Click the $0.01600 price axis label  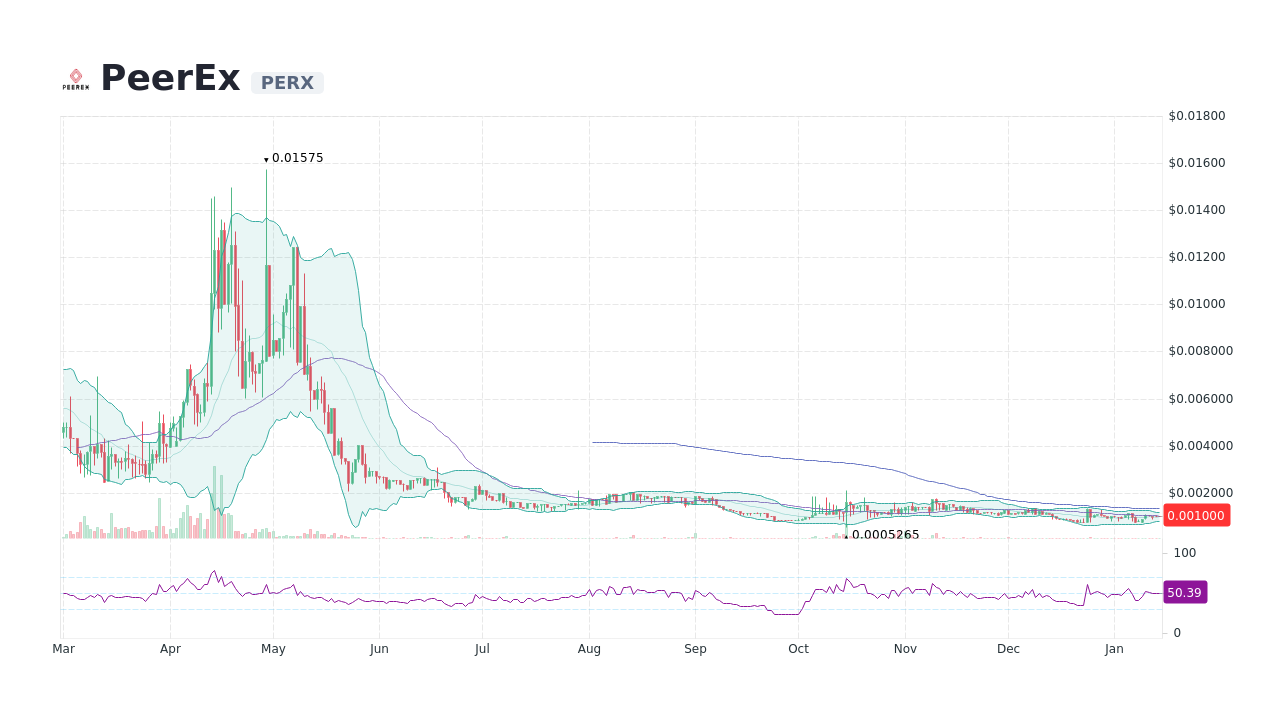pos(1197,163)
